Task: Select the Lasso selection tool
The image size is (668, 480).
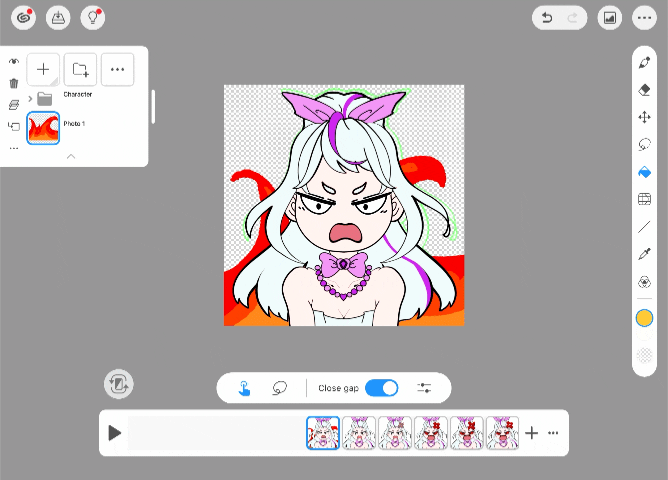Action: pos(645,144)
